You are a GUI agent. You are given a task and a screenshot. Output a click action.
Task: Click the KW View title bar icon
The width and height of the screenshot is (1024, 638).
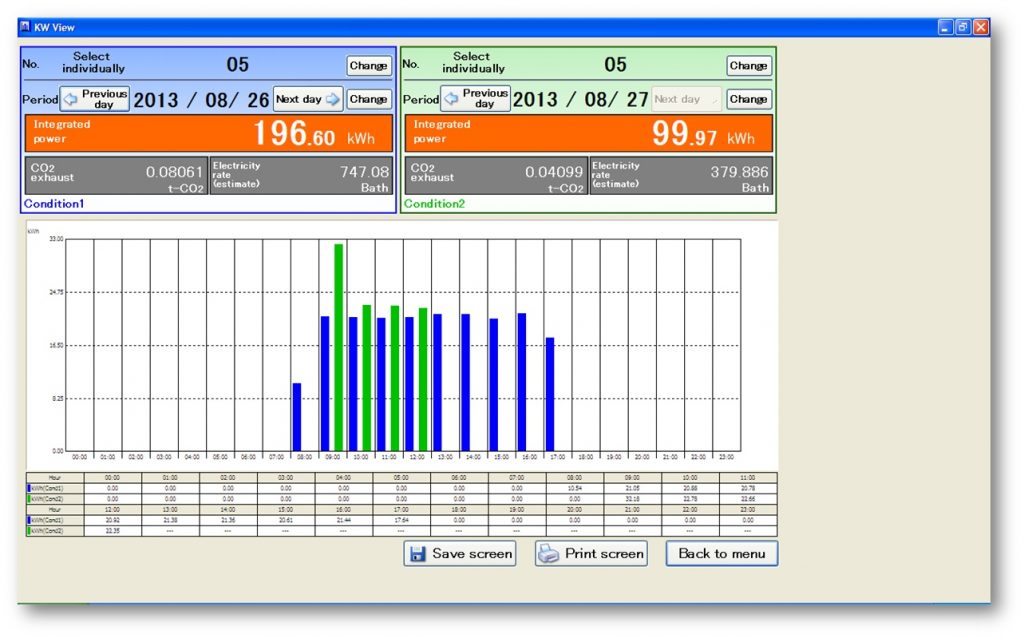click(25, 27)
